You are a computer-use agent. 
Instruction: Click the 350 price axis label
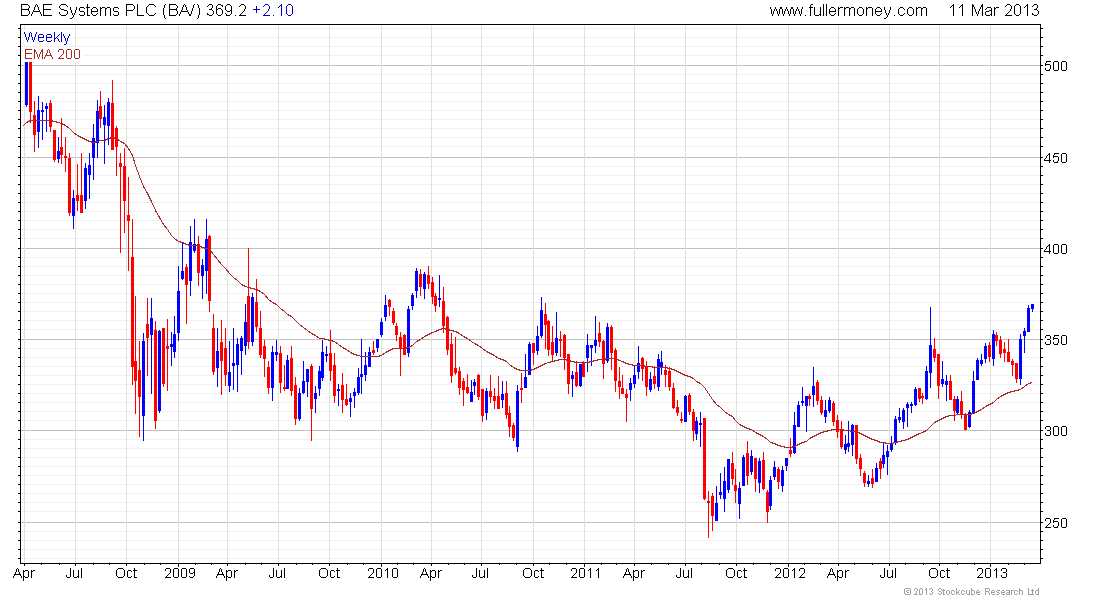pyautogui.click(x=1056, y=340)
